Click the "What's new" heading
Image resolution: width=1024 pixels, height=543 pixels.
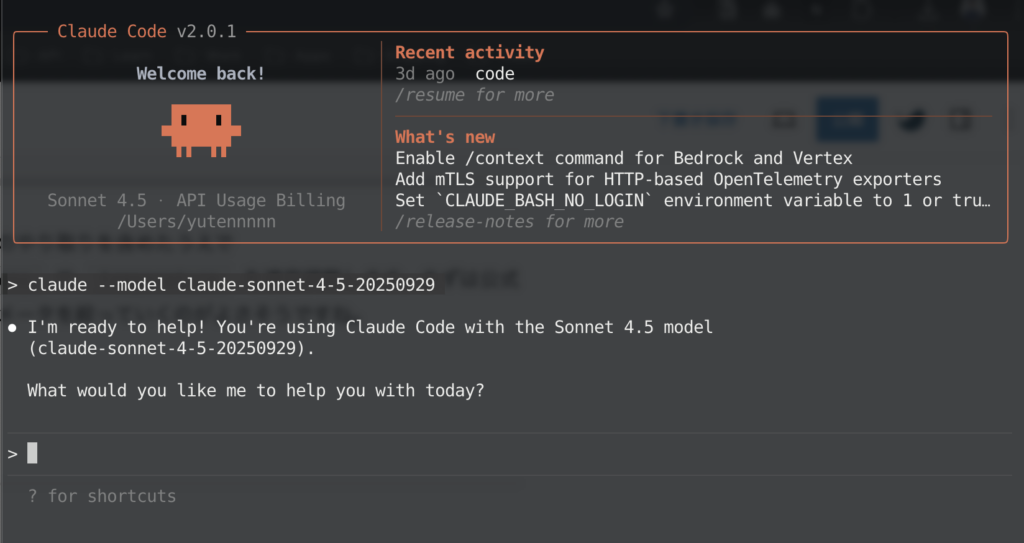444,137
